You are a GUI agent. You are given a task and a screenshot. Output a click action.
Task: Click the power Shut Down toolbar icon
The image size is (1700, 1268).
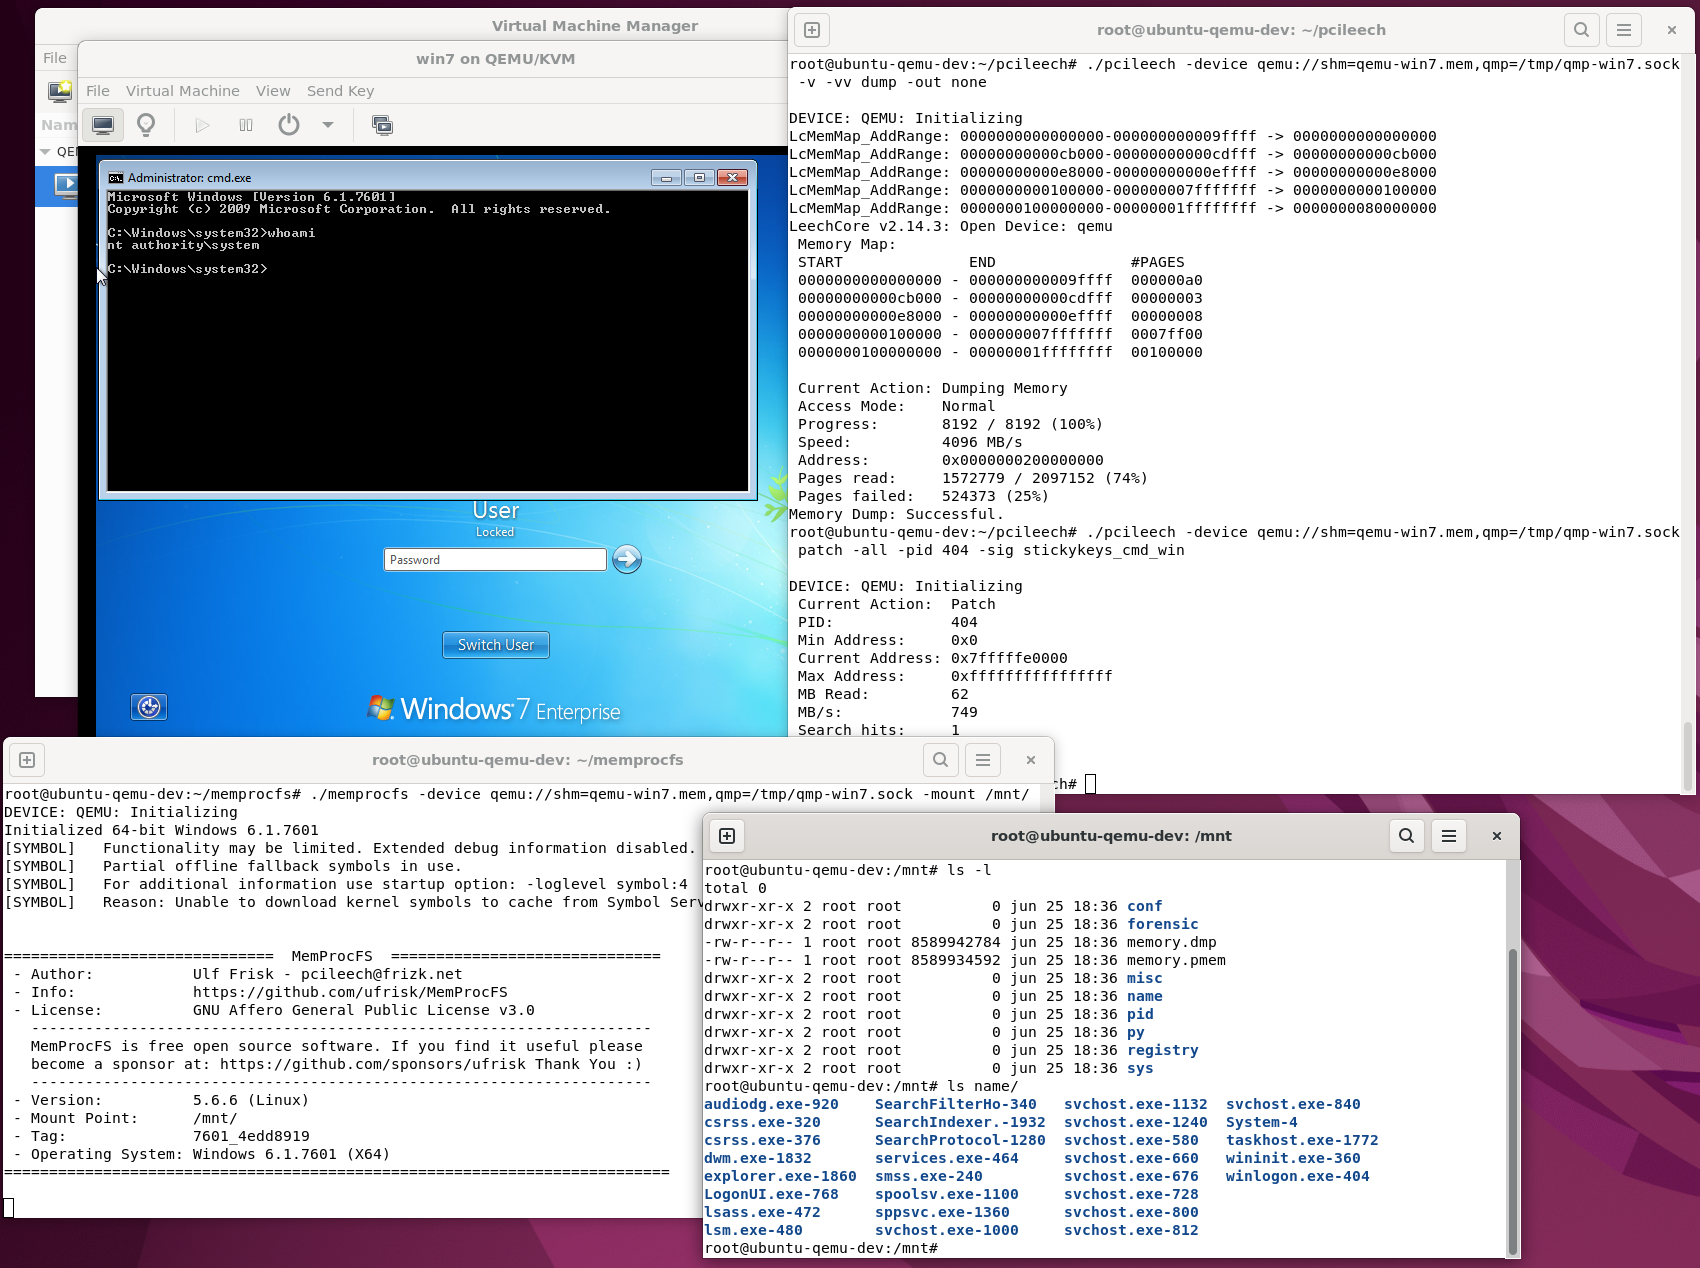coord(289,125)
